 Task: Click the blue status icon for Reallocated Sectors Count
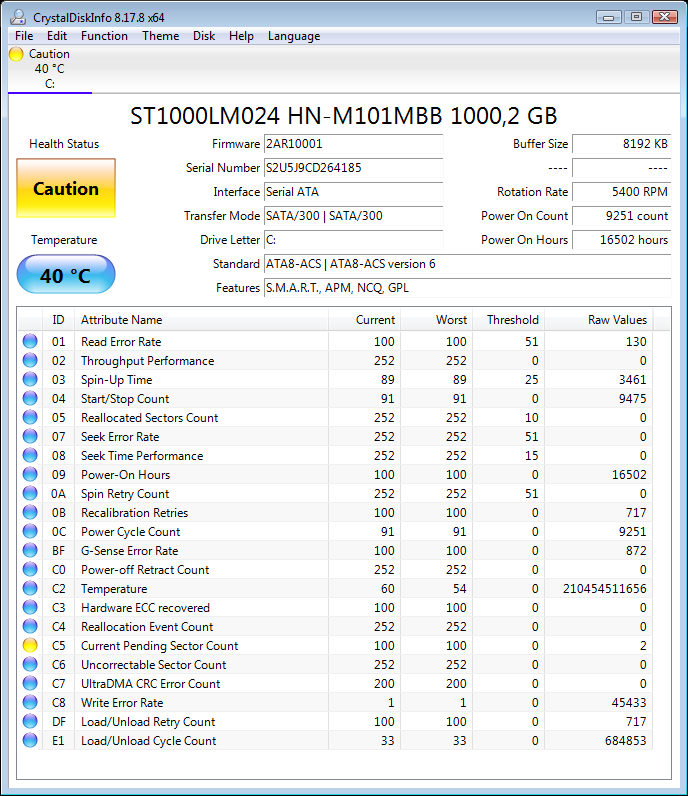[30, 417]
